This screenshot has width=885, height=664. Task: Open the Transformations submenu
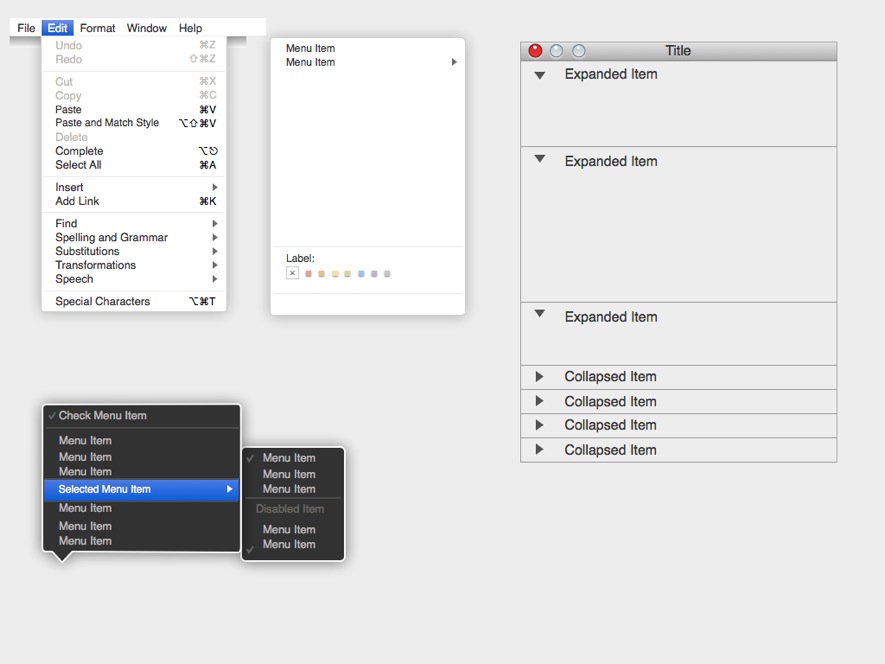point(95,265)
